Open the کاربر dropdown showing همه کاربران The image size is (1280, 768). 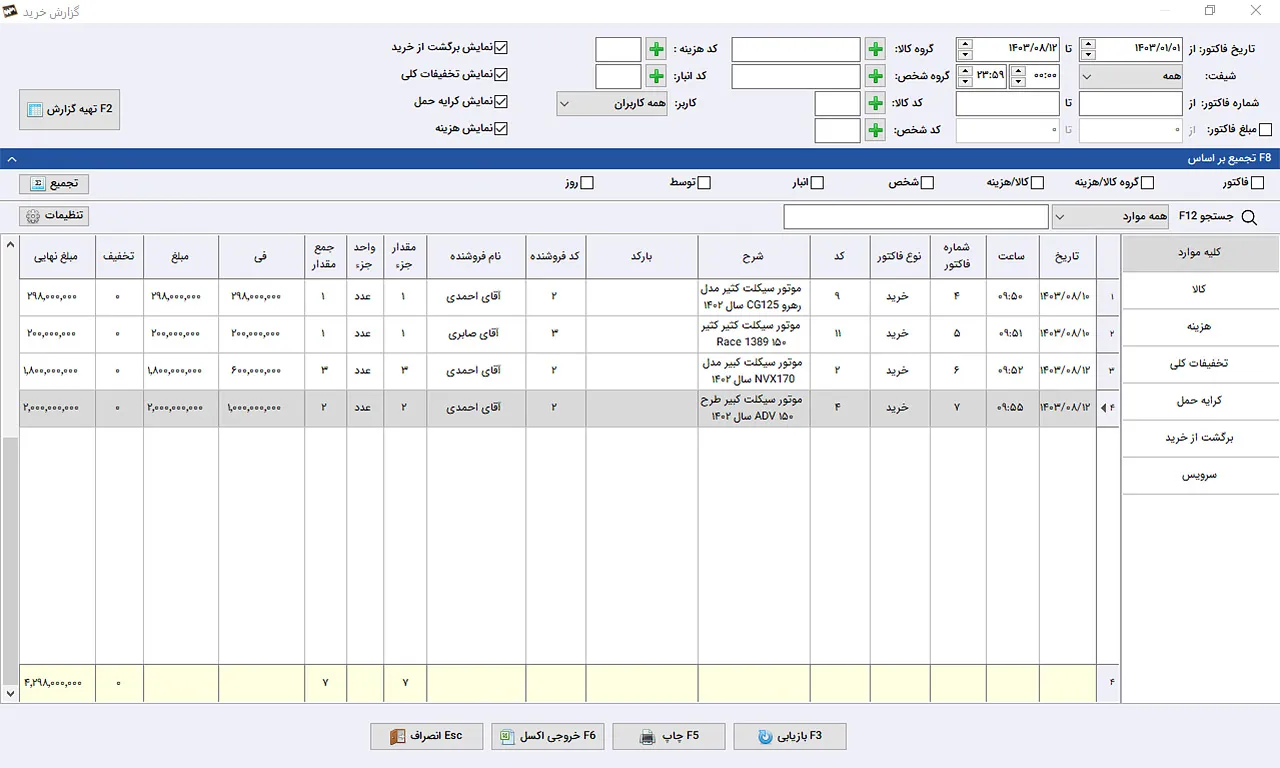[612, 103]
